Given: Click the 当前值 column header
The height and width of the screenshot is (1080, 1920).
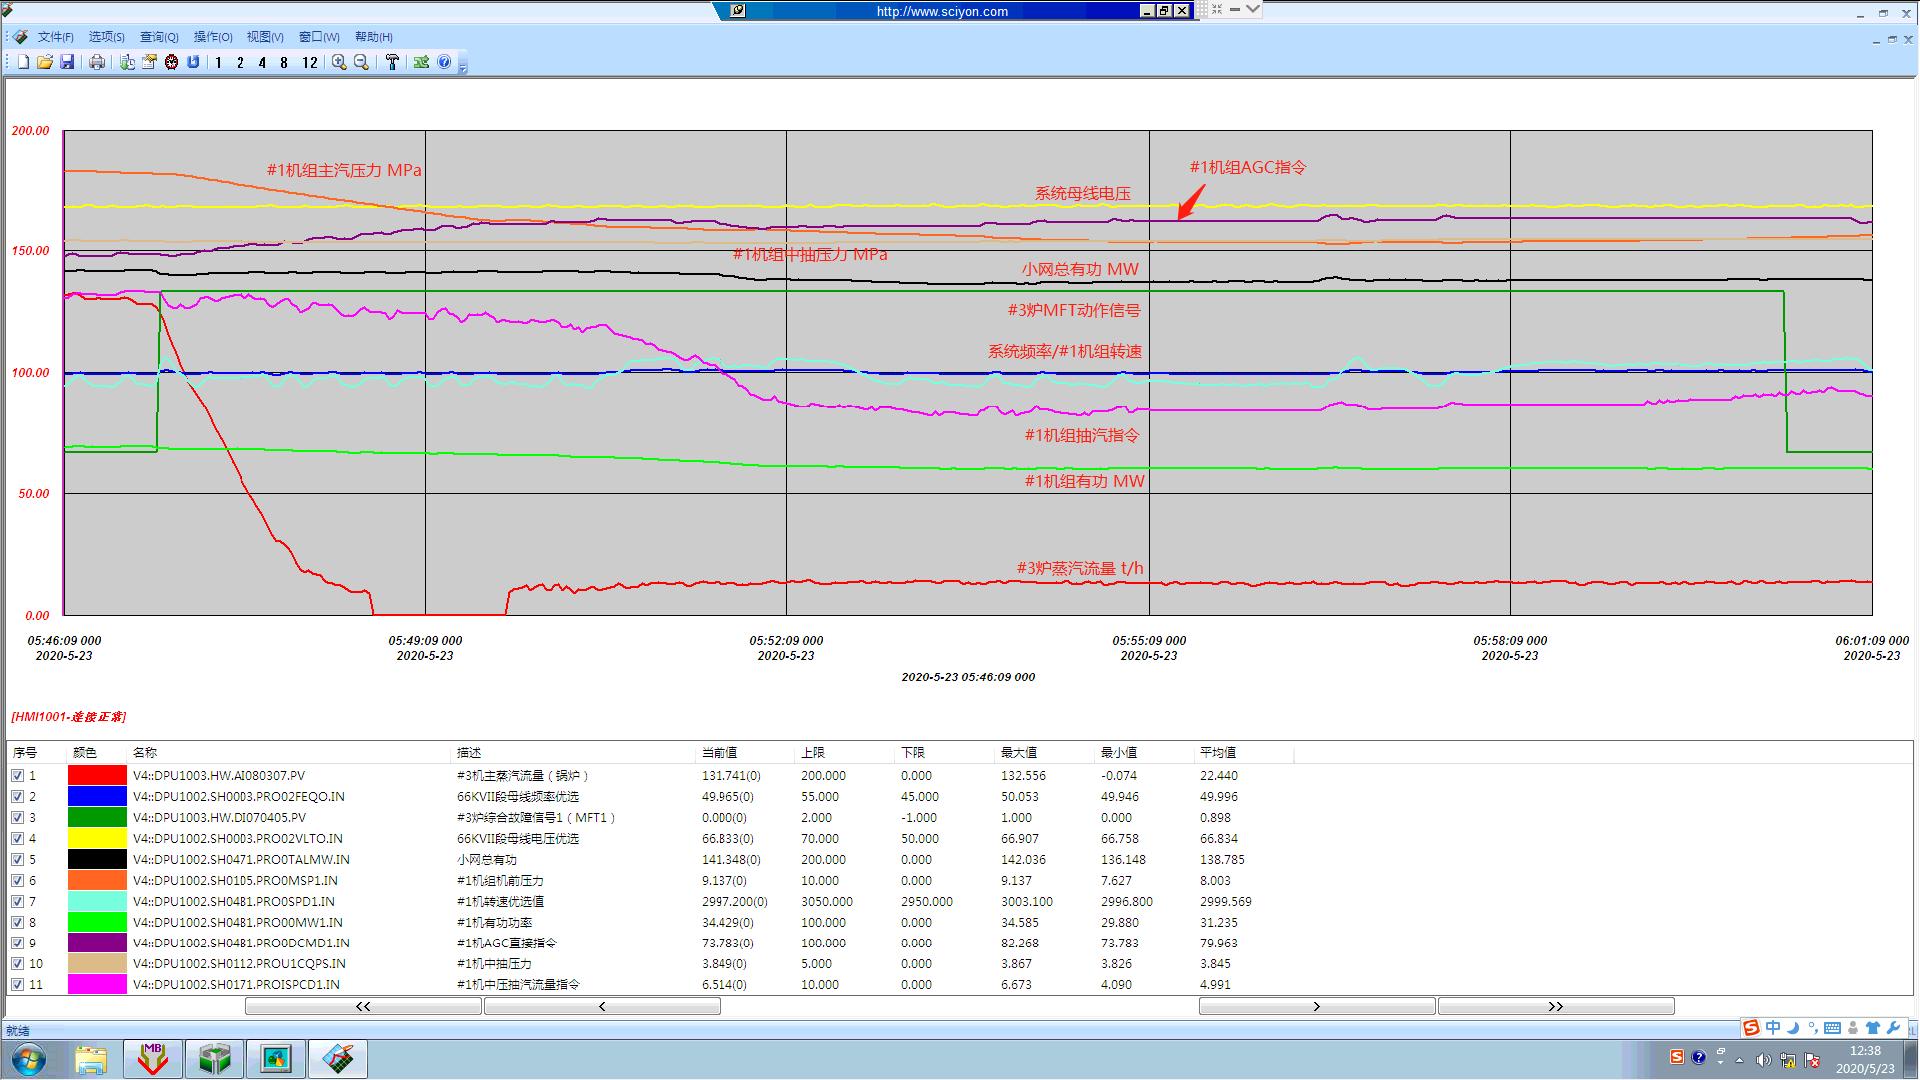Looking at the screenshot, I should [x=745, y=752].
